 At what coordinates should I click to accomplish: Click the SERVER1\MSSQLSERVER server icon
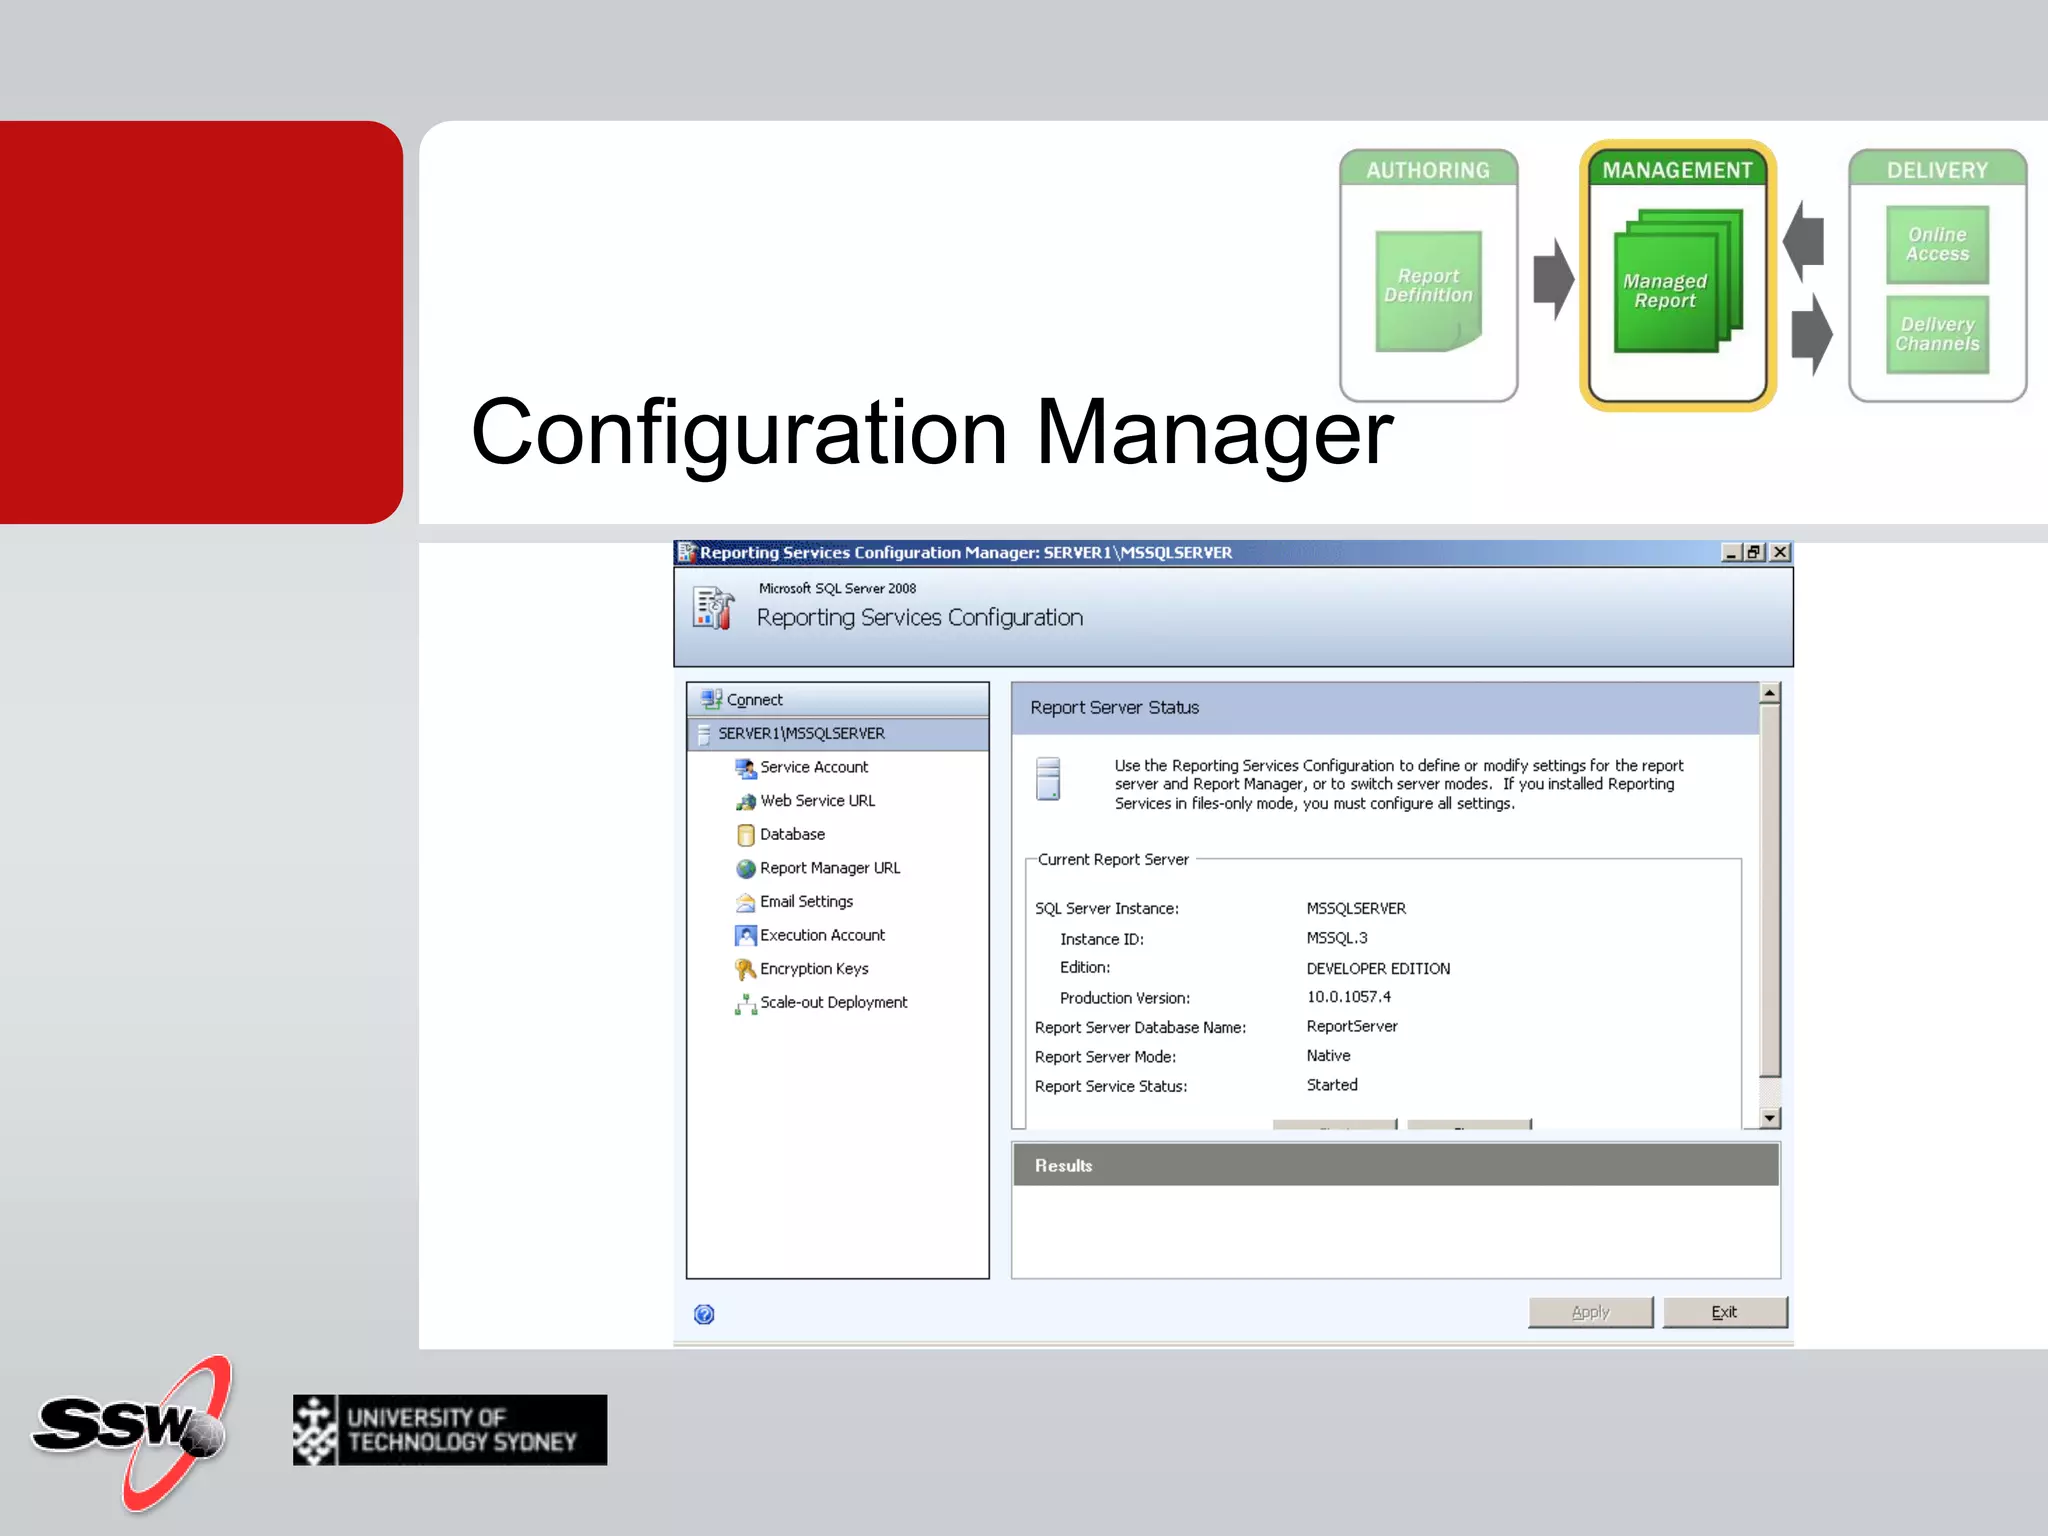[x=704, y=734]
